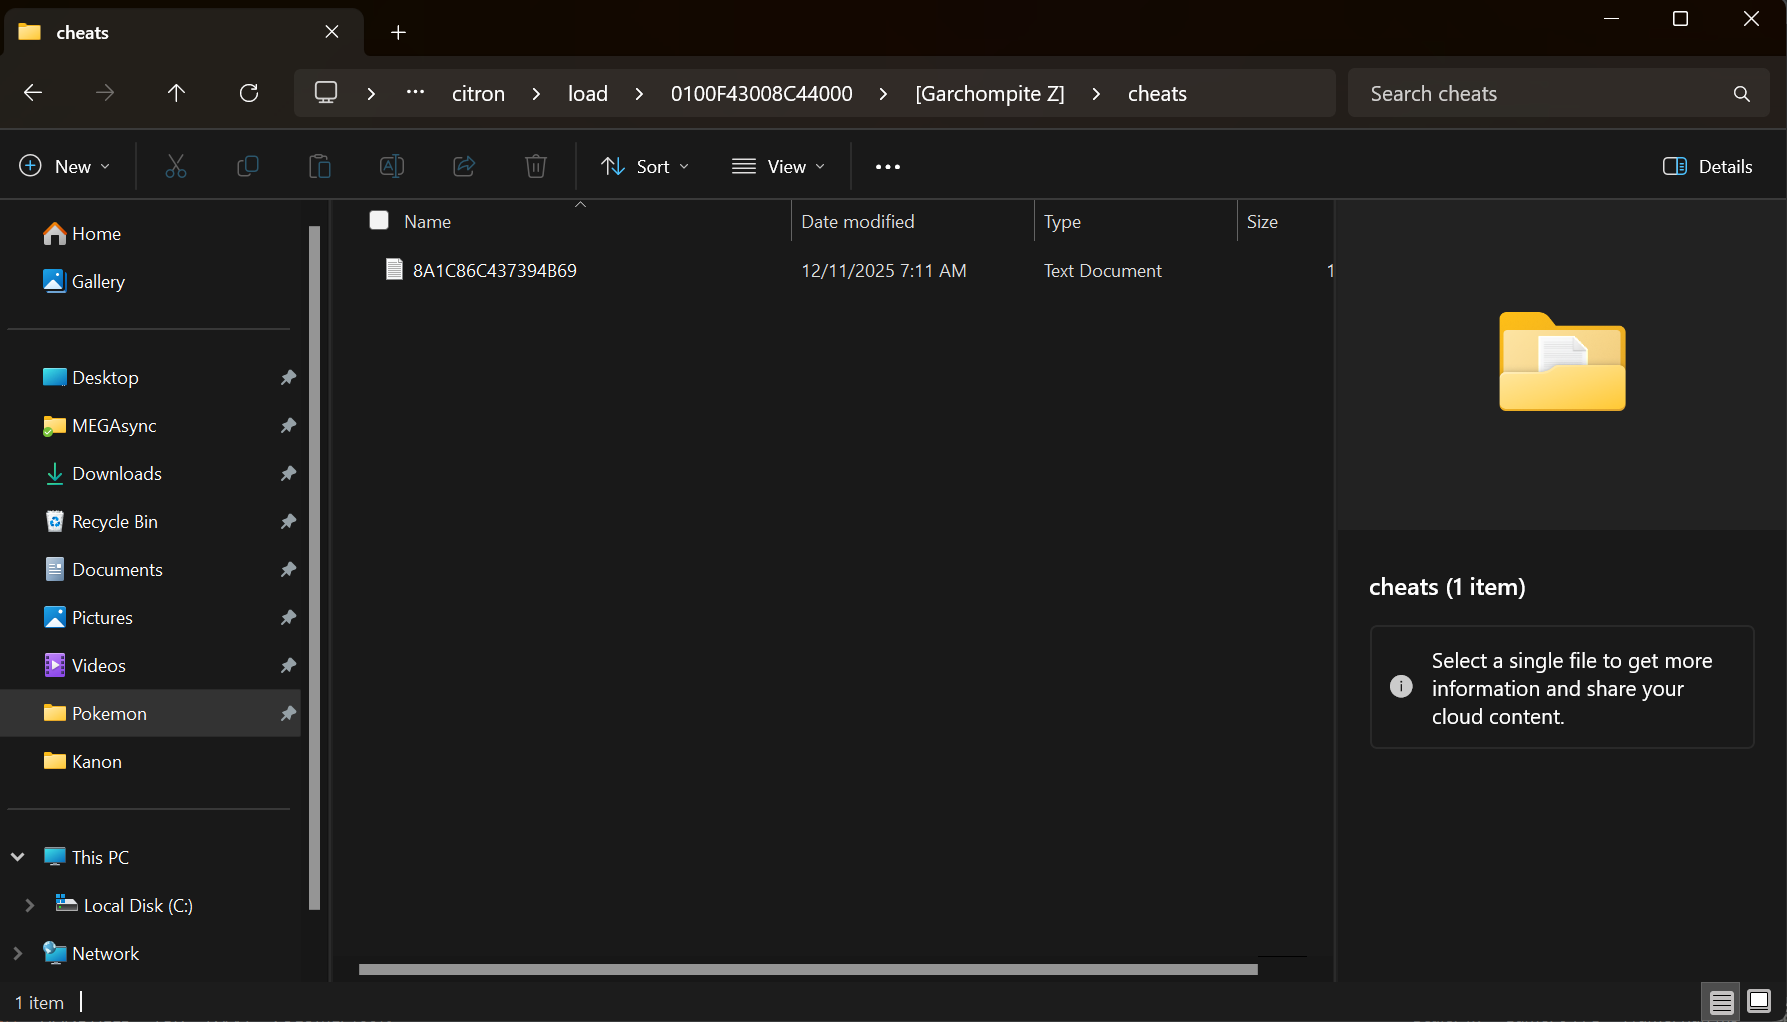Open the New item dropdown
The image size is (1787, 1022).
65,166
